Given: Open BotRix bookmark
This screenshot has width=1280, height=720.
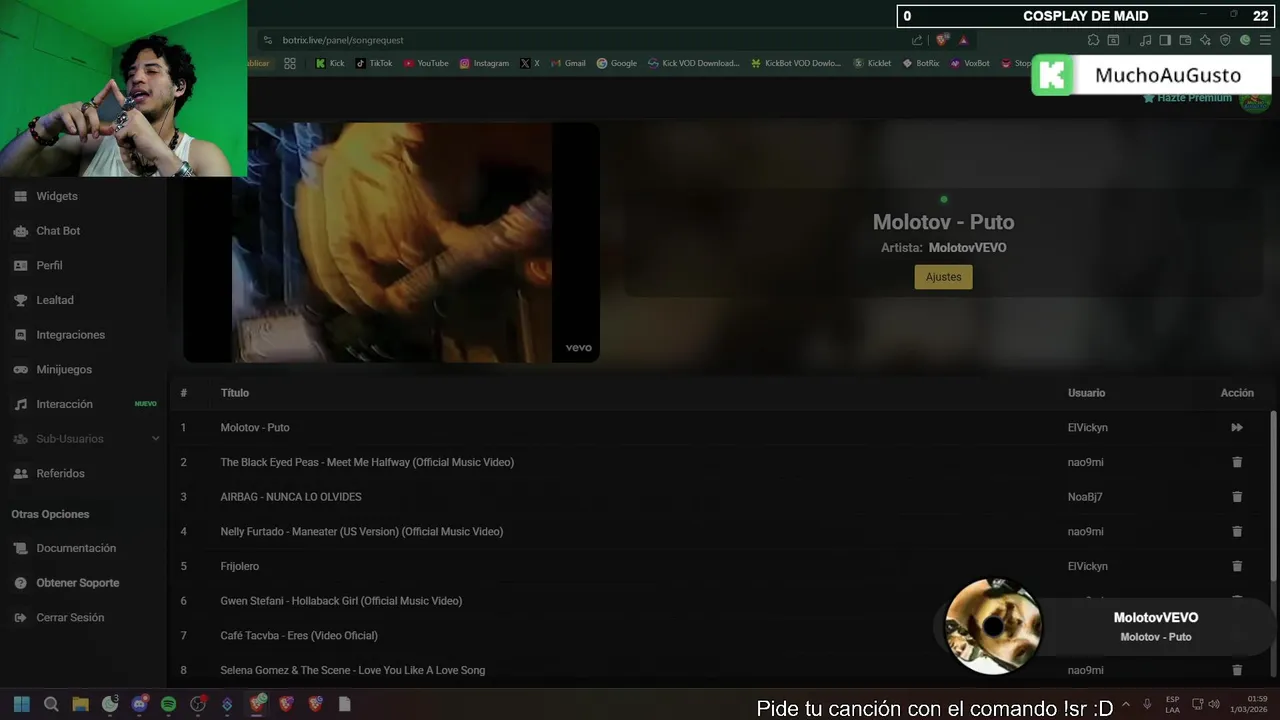Looking at the screenshot, I should tap(921, 63).
